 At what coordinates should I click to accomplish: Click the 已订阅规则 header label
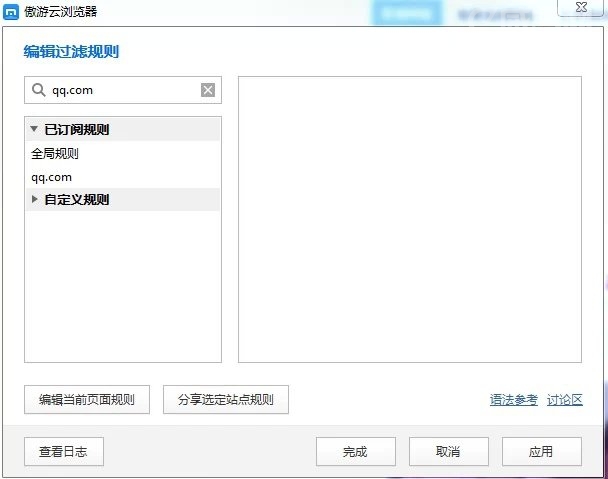click(77, 130)
